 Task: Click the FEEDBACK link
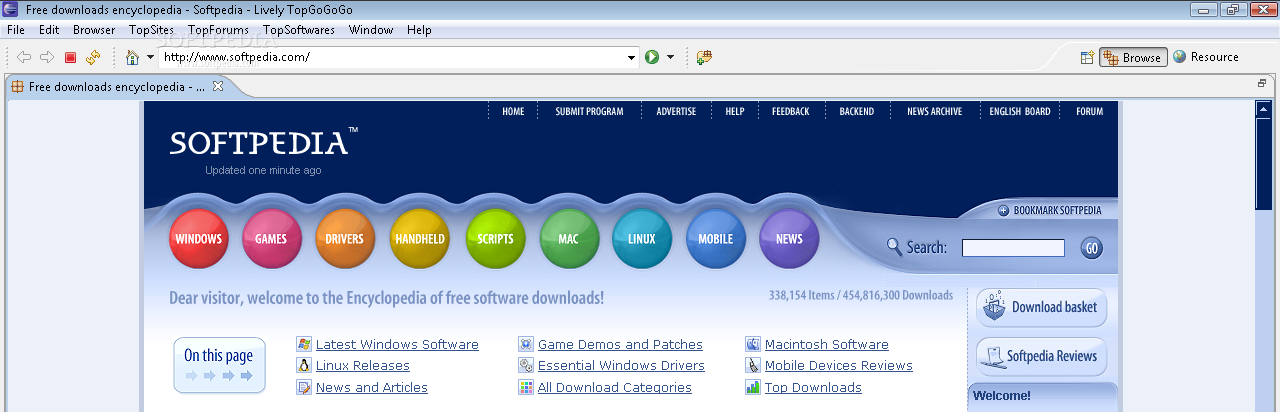791,112
